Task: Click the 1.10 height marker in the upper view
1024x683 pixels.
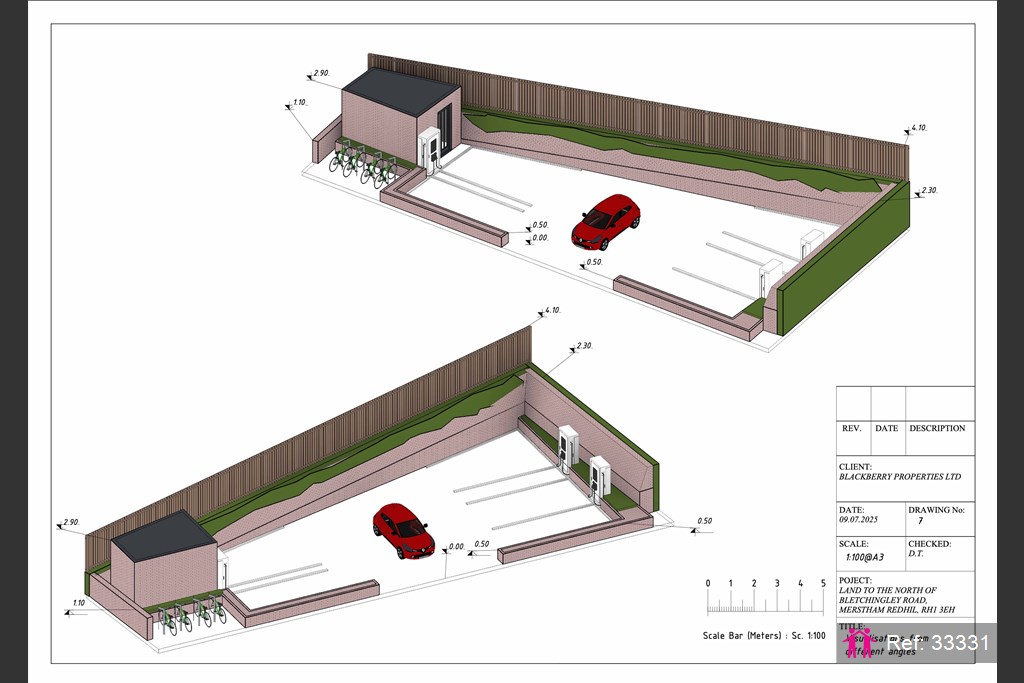Action: [299, 103]
